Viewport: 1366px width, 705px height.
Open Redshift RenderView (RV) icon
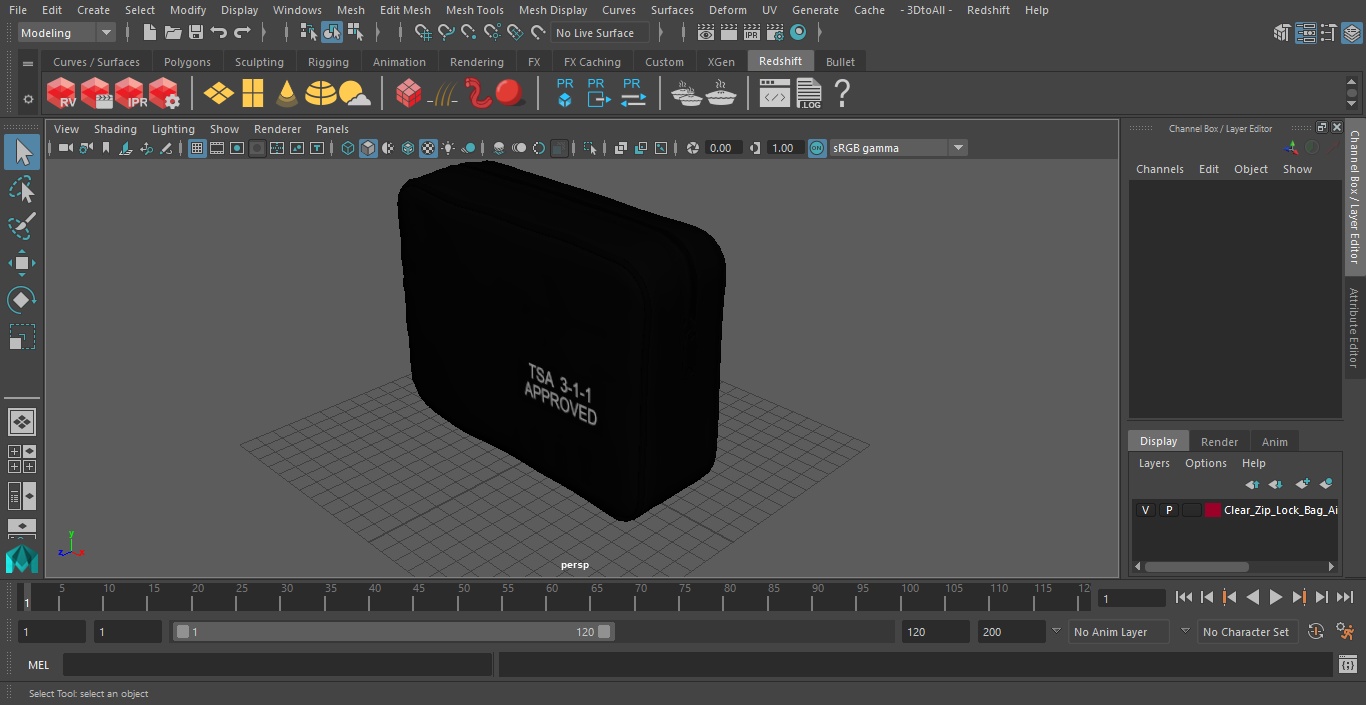(x=62, y=94)
